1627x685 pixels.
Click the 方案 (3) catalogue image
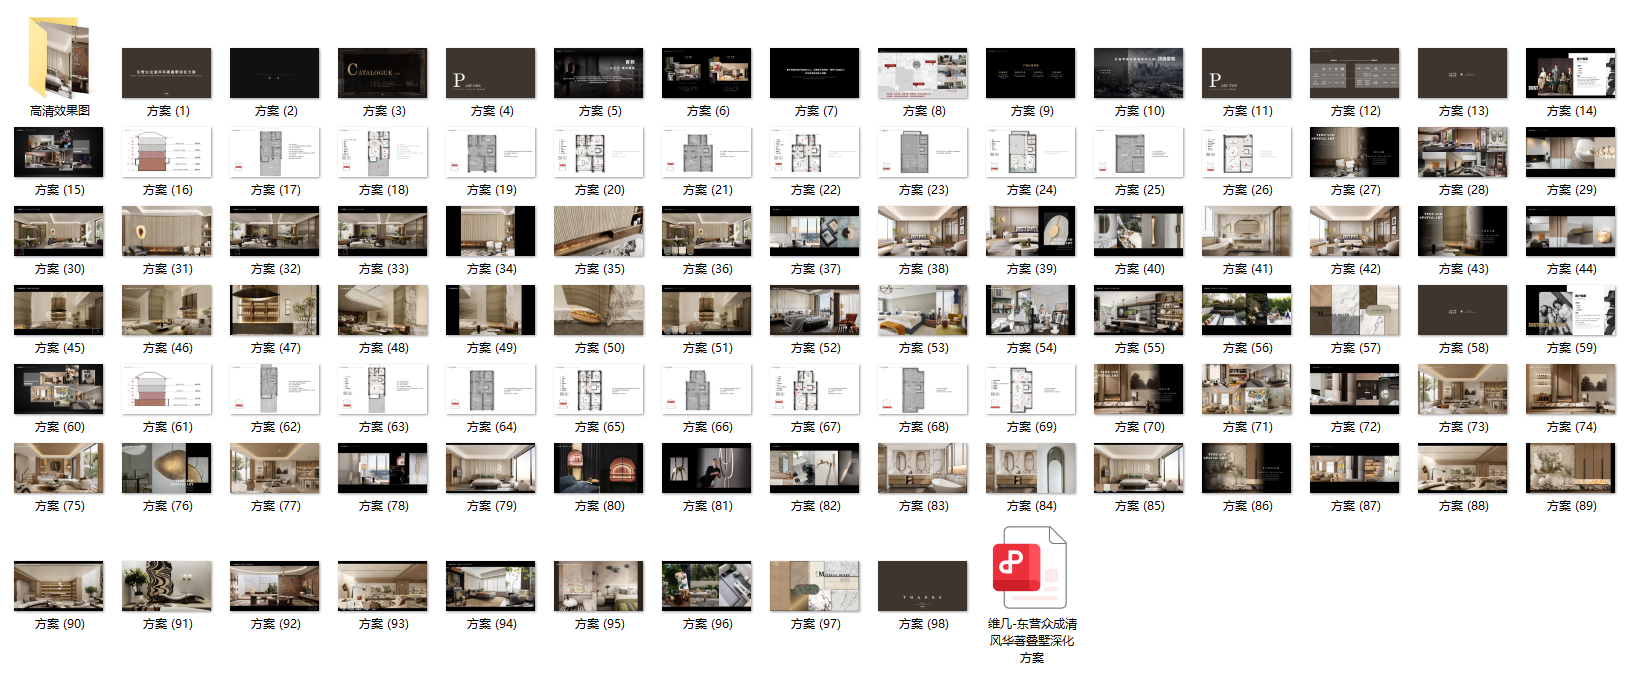383,73
